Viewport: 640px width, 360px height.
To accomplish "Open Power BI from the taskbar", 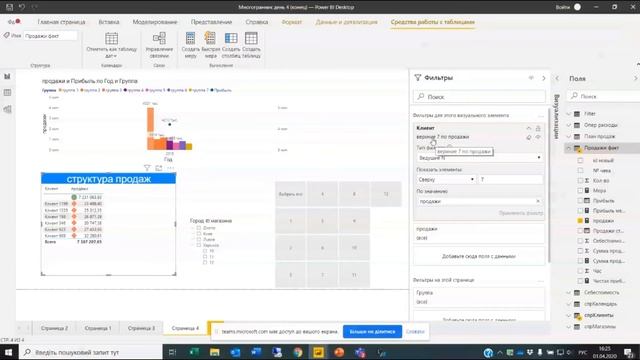I will 318,352.
